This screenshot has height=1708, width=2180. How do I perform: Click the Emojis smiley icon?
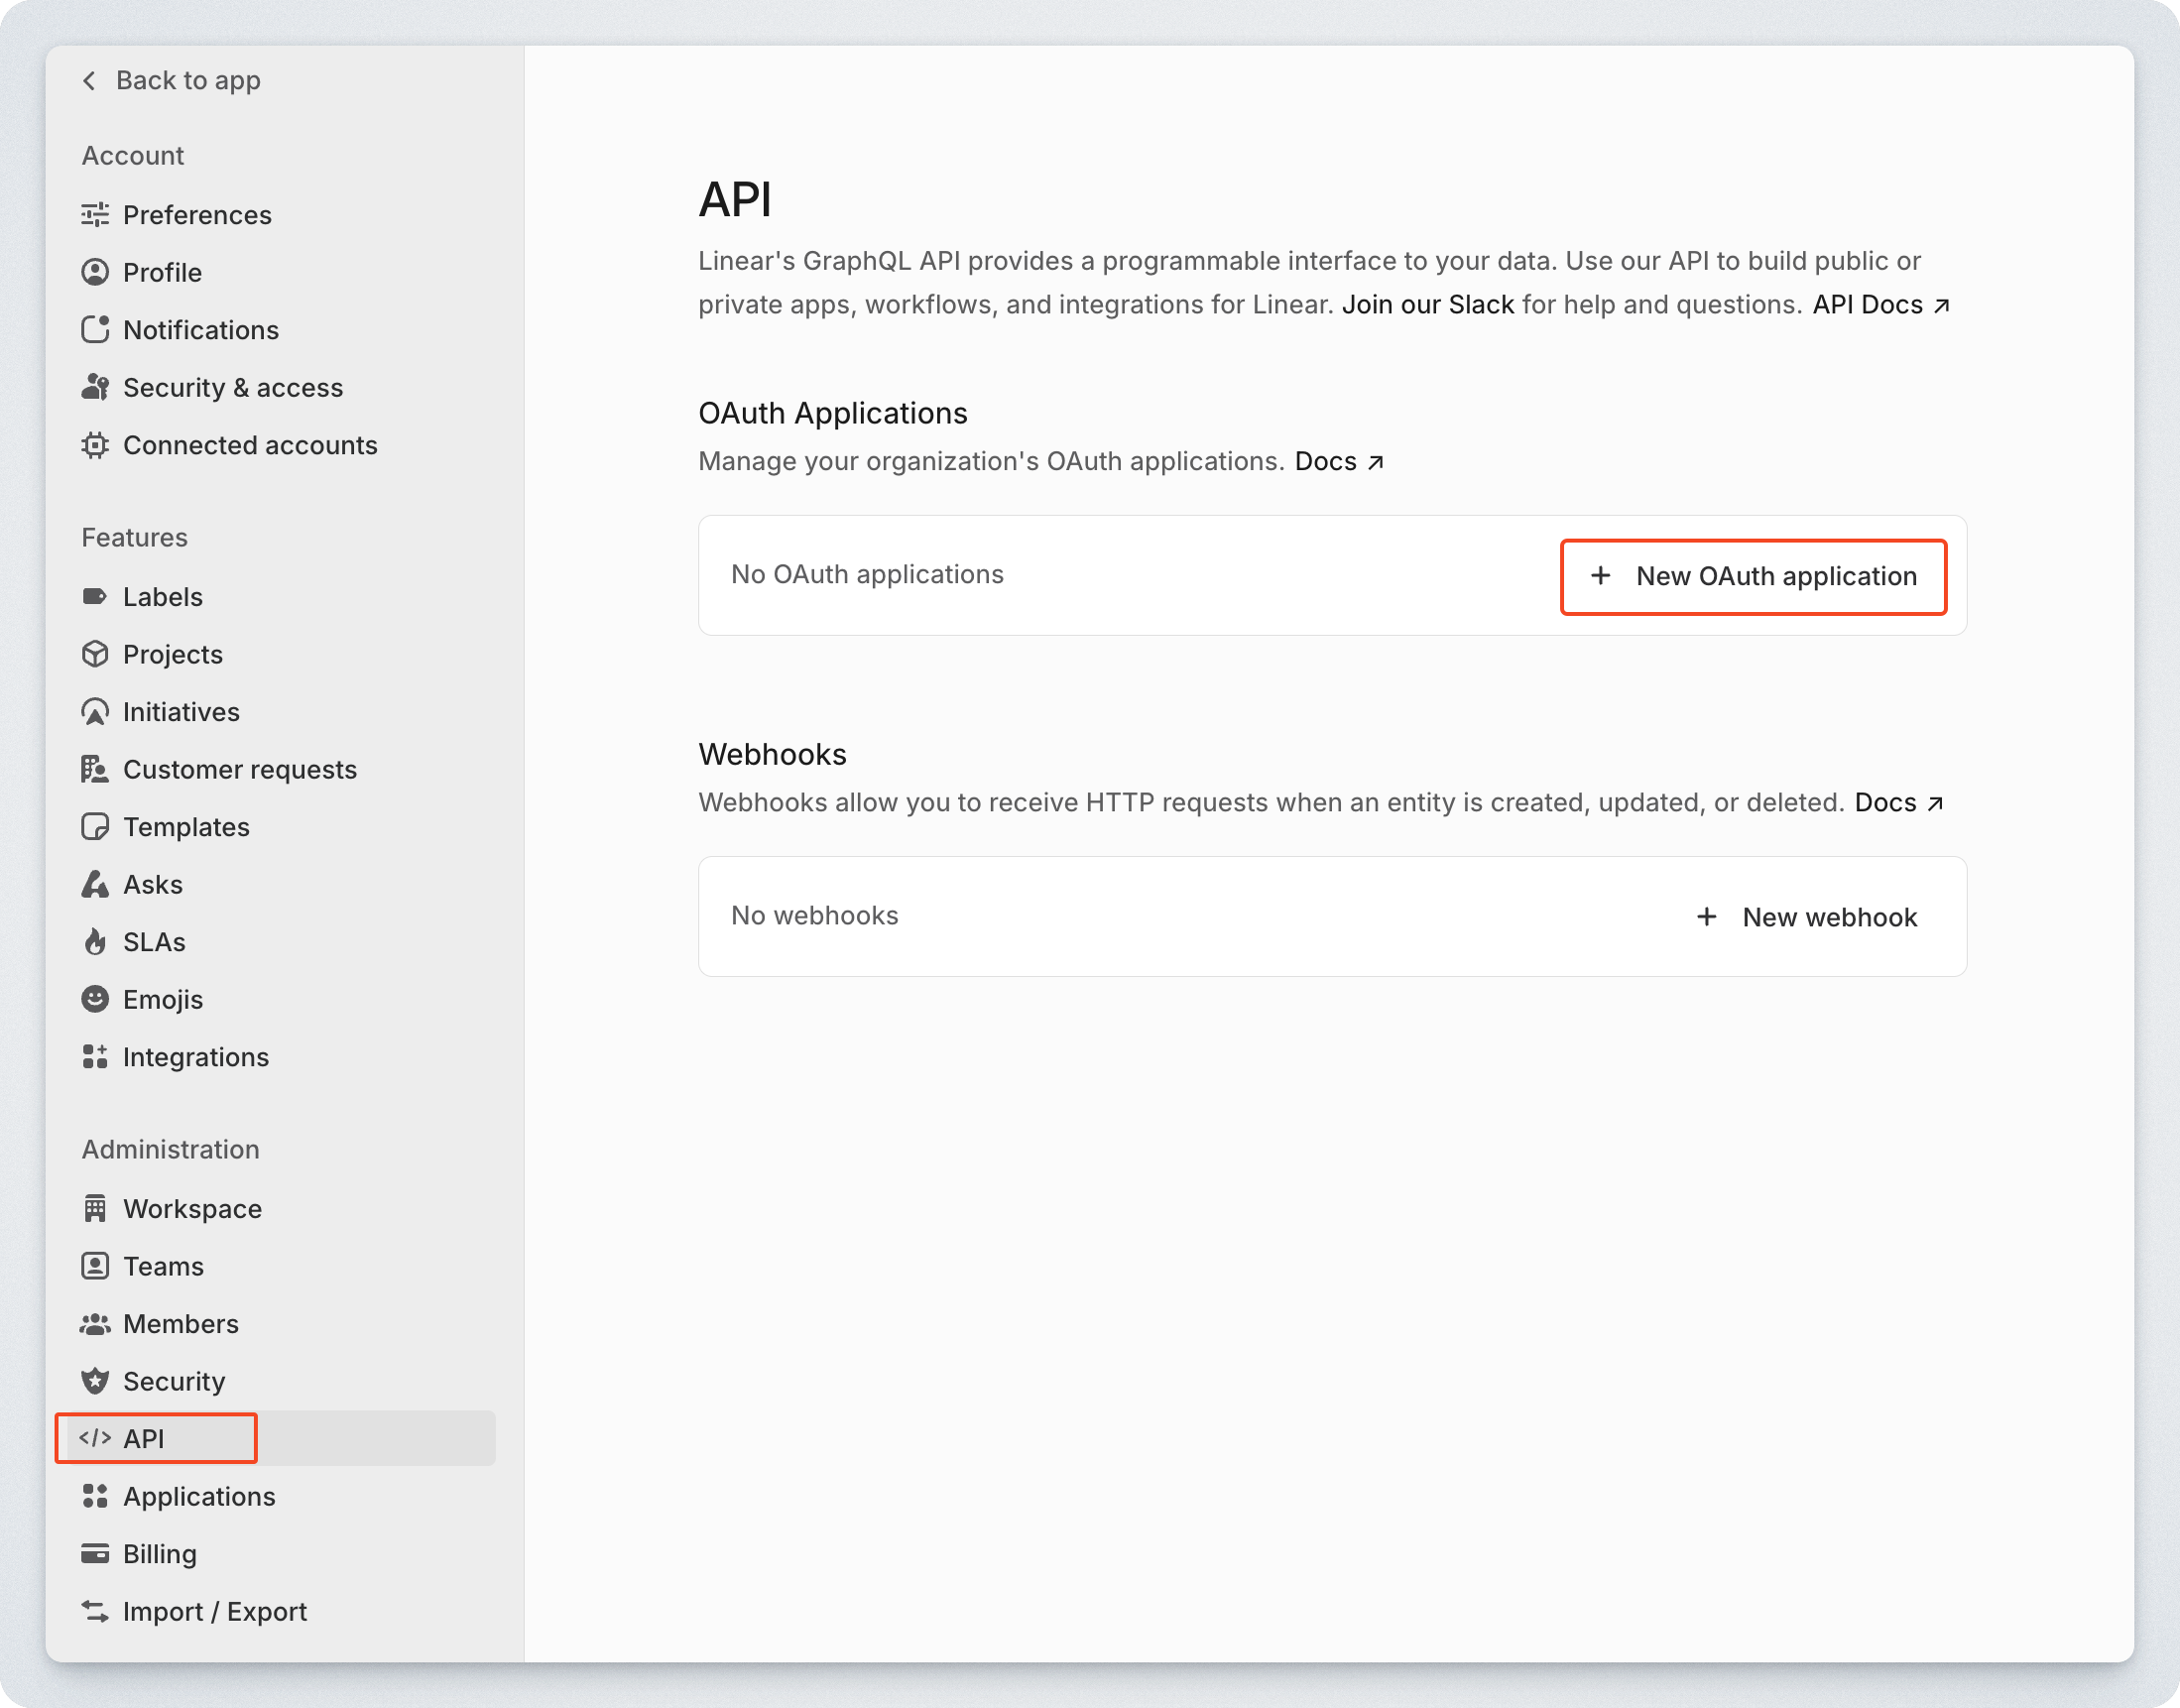[95, 999]
